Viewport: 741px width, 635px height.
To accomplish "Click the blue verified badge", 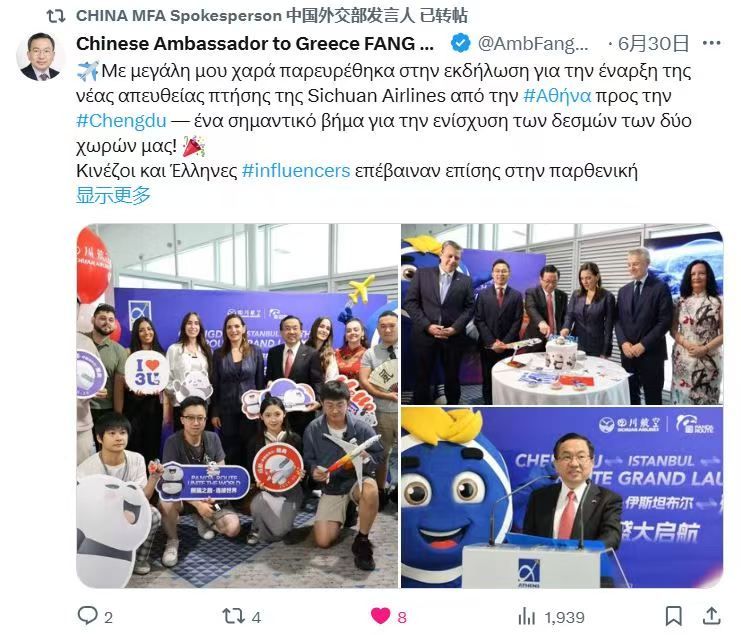I will click(460, 43).
